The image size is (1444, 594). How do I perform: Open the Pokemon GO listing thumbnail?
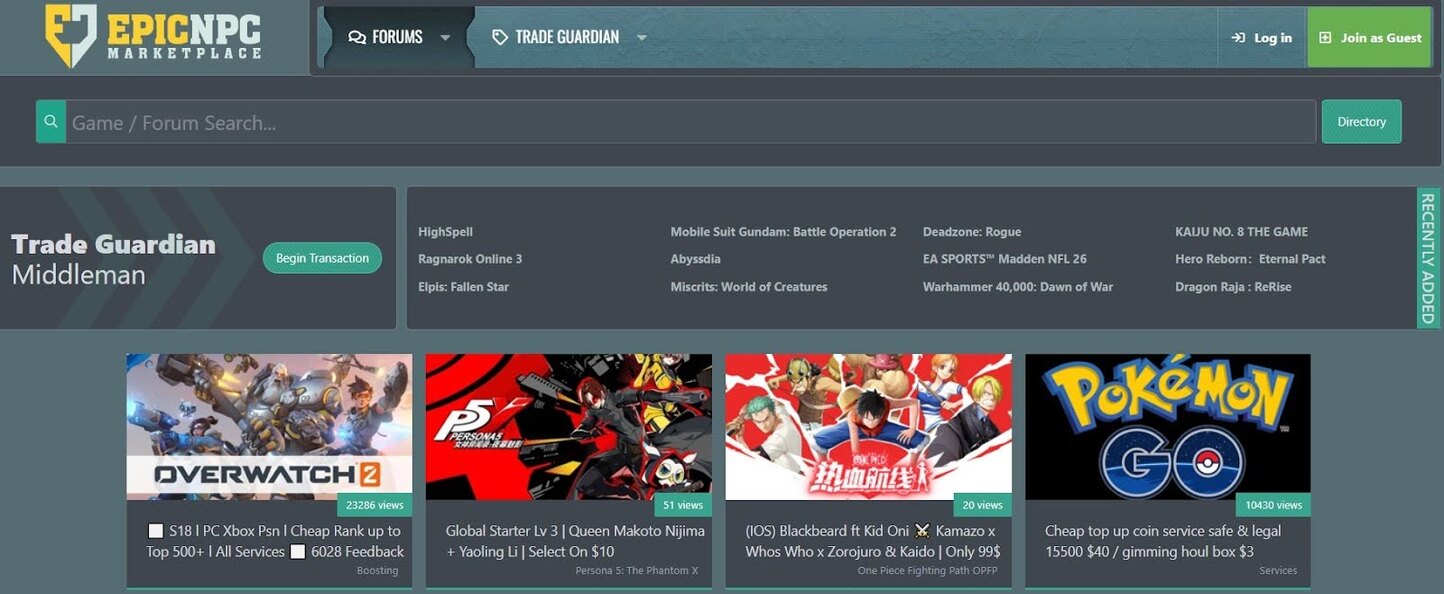click(x=1167, y=427)
